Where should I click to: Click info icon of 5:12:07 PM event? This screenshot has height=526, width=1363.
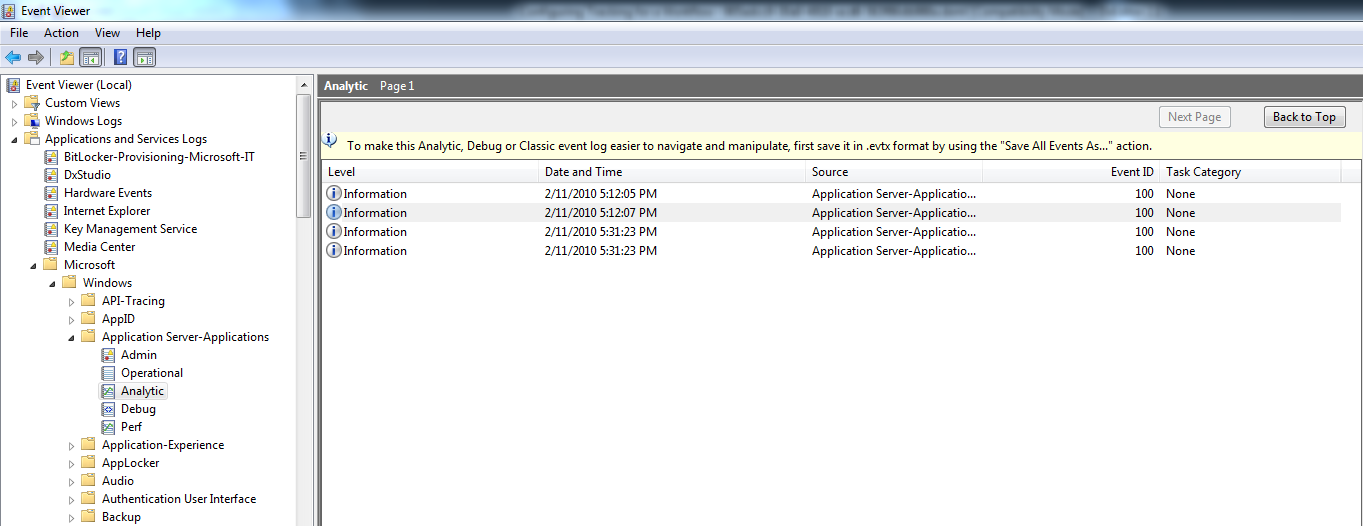[334, 213]
